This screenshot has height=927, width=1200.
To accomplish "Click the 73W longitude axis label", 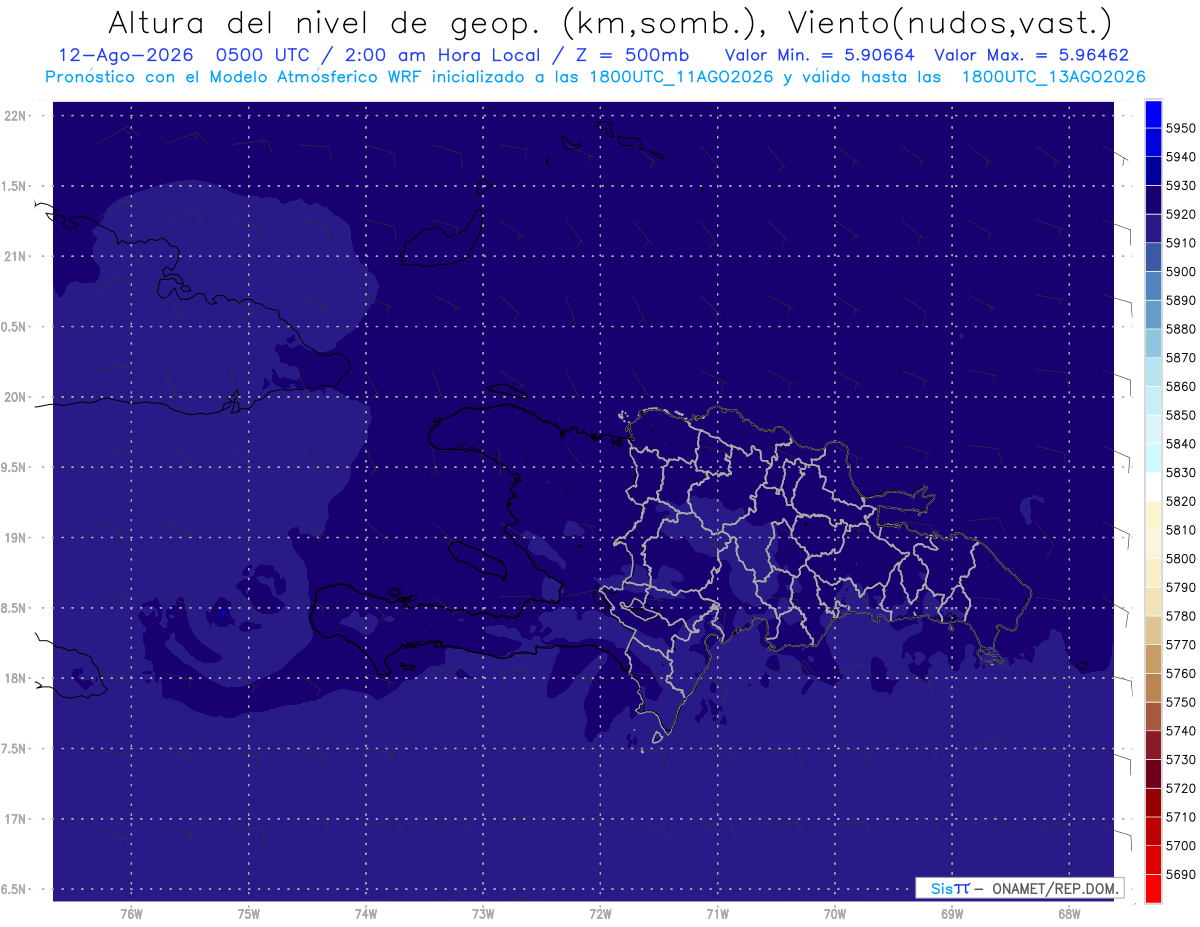I will [483, 914].
